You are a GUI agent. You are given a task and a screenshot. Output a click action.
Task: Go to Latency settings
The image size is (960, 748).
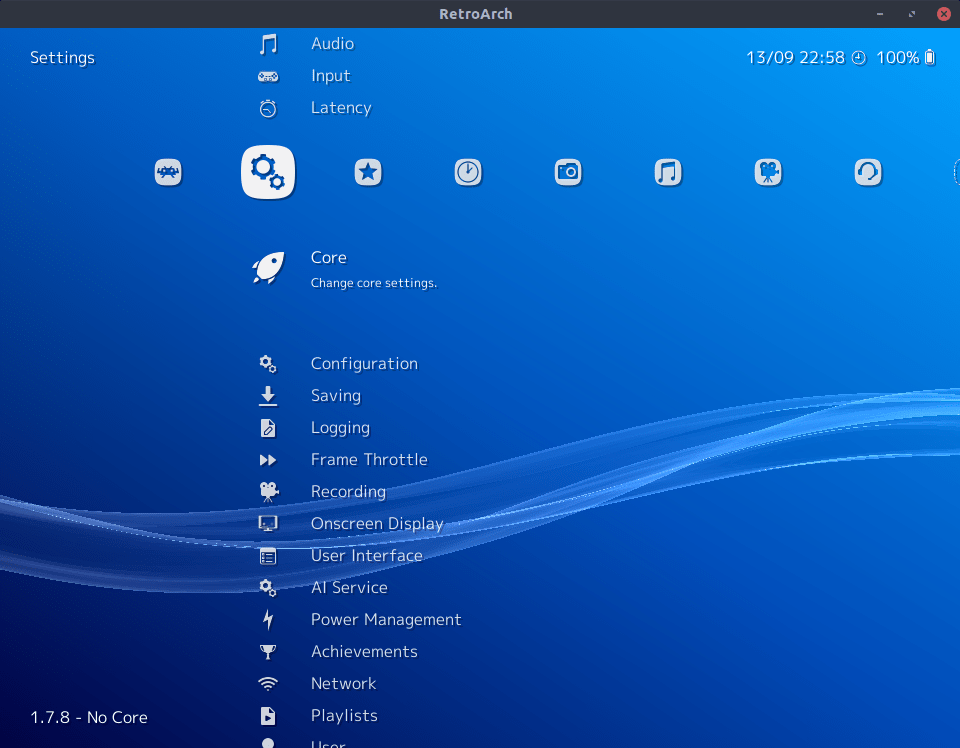340,108
